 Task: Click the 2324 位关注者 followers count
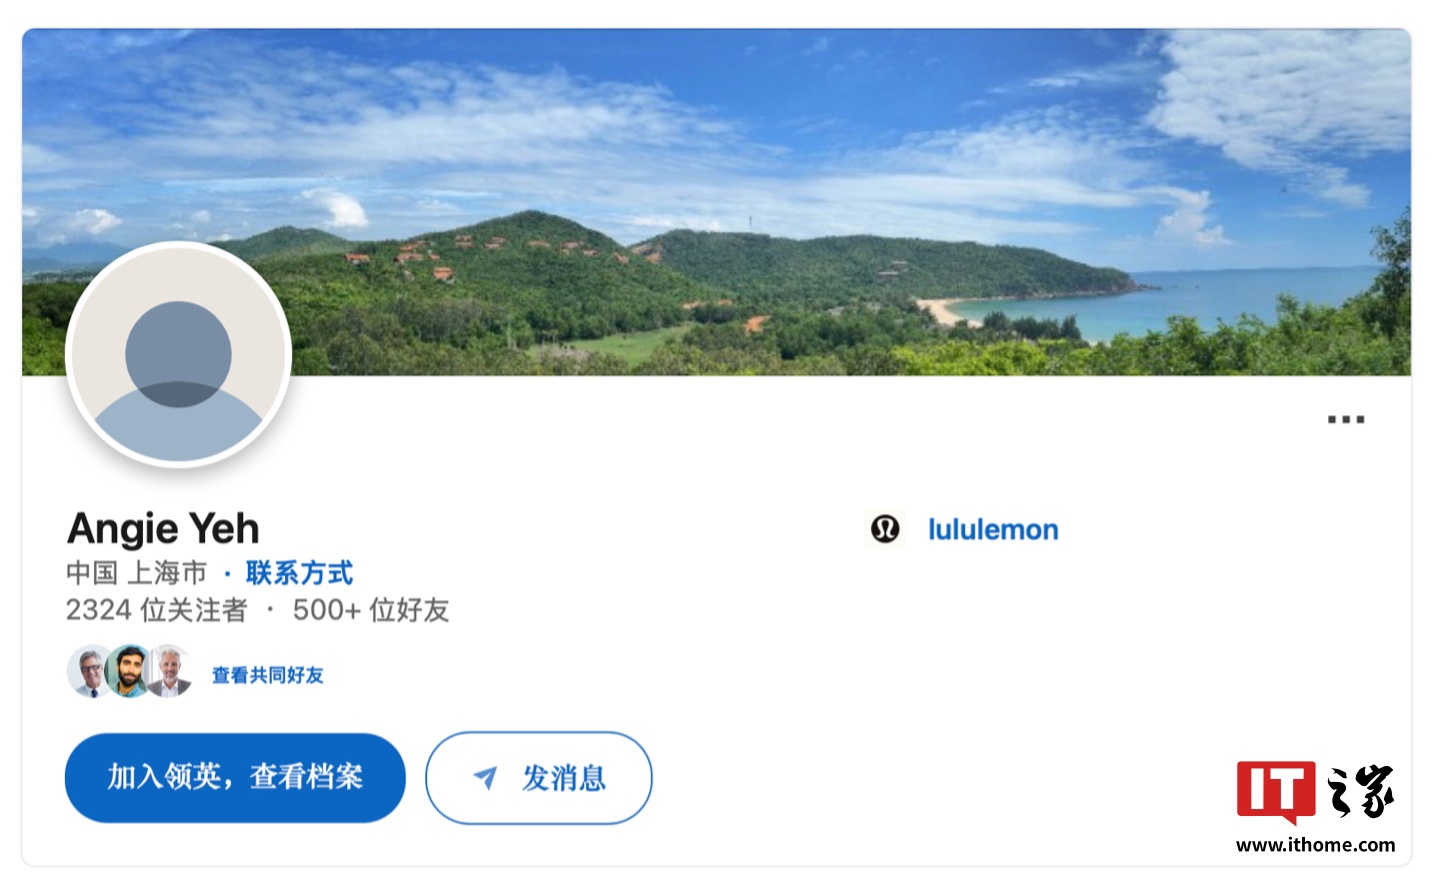pyautogui.click(x=156, y=610)
